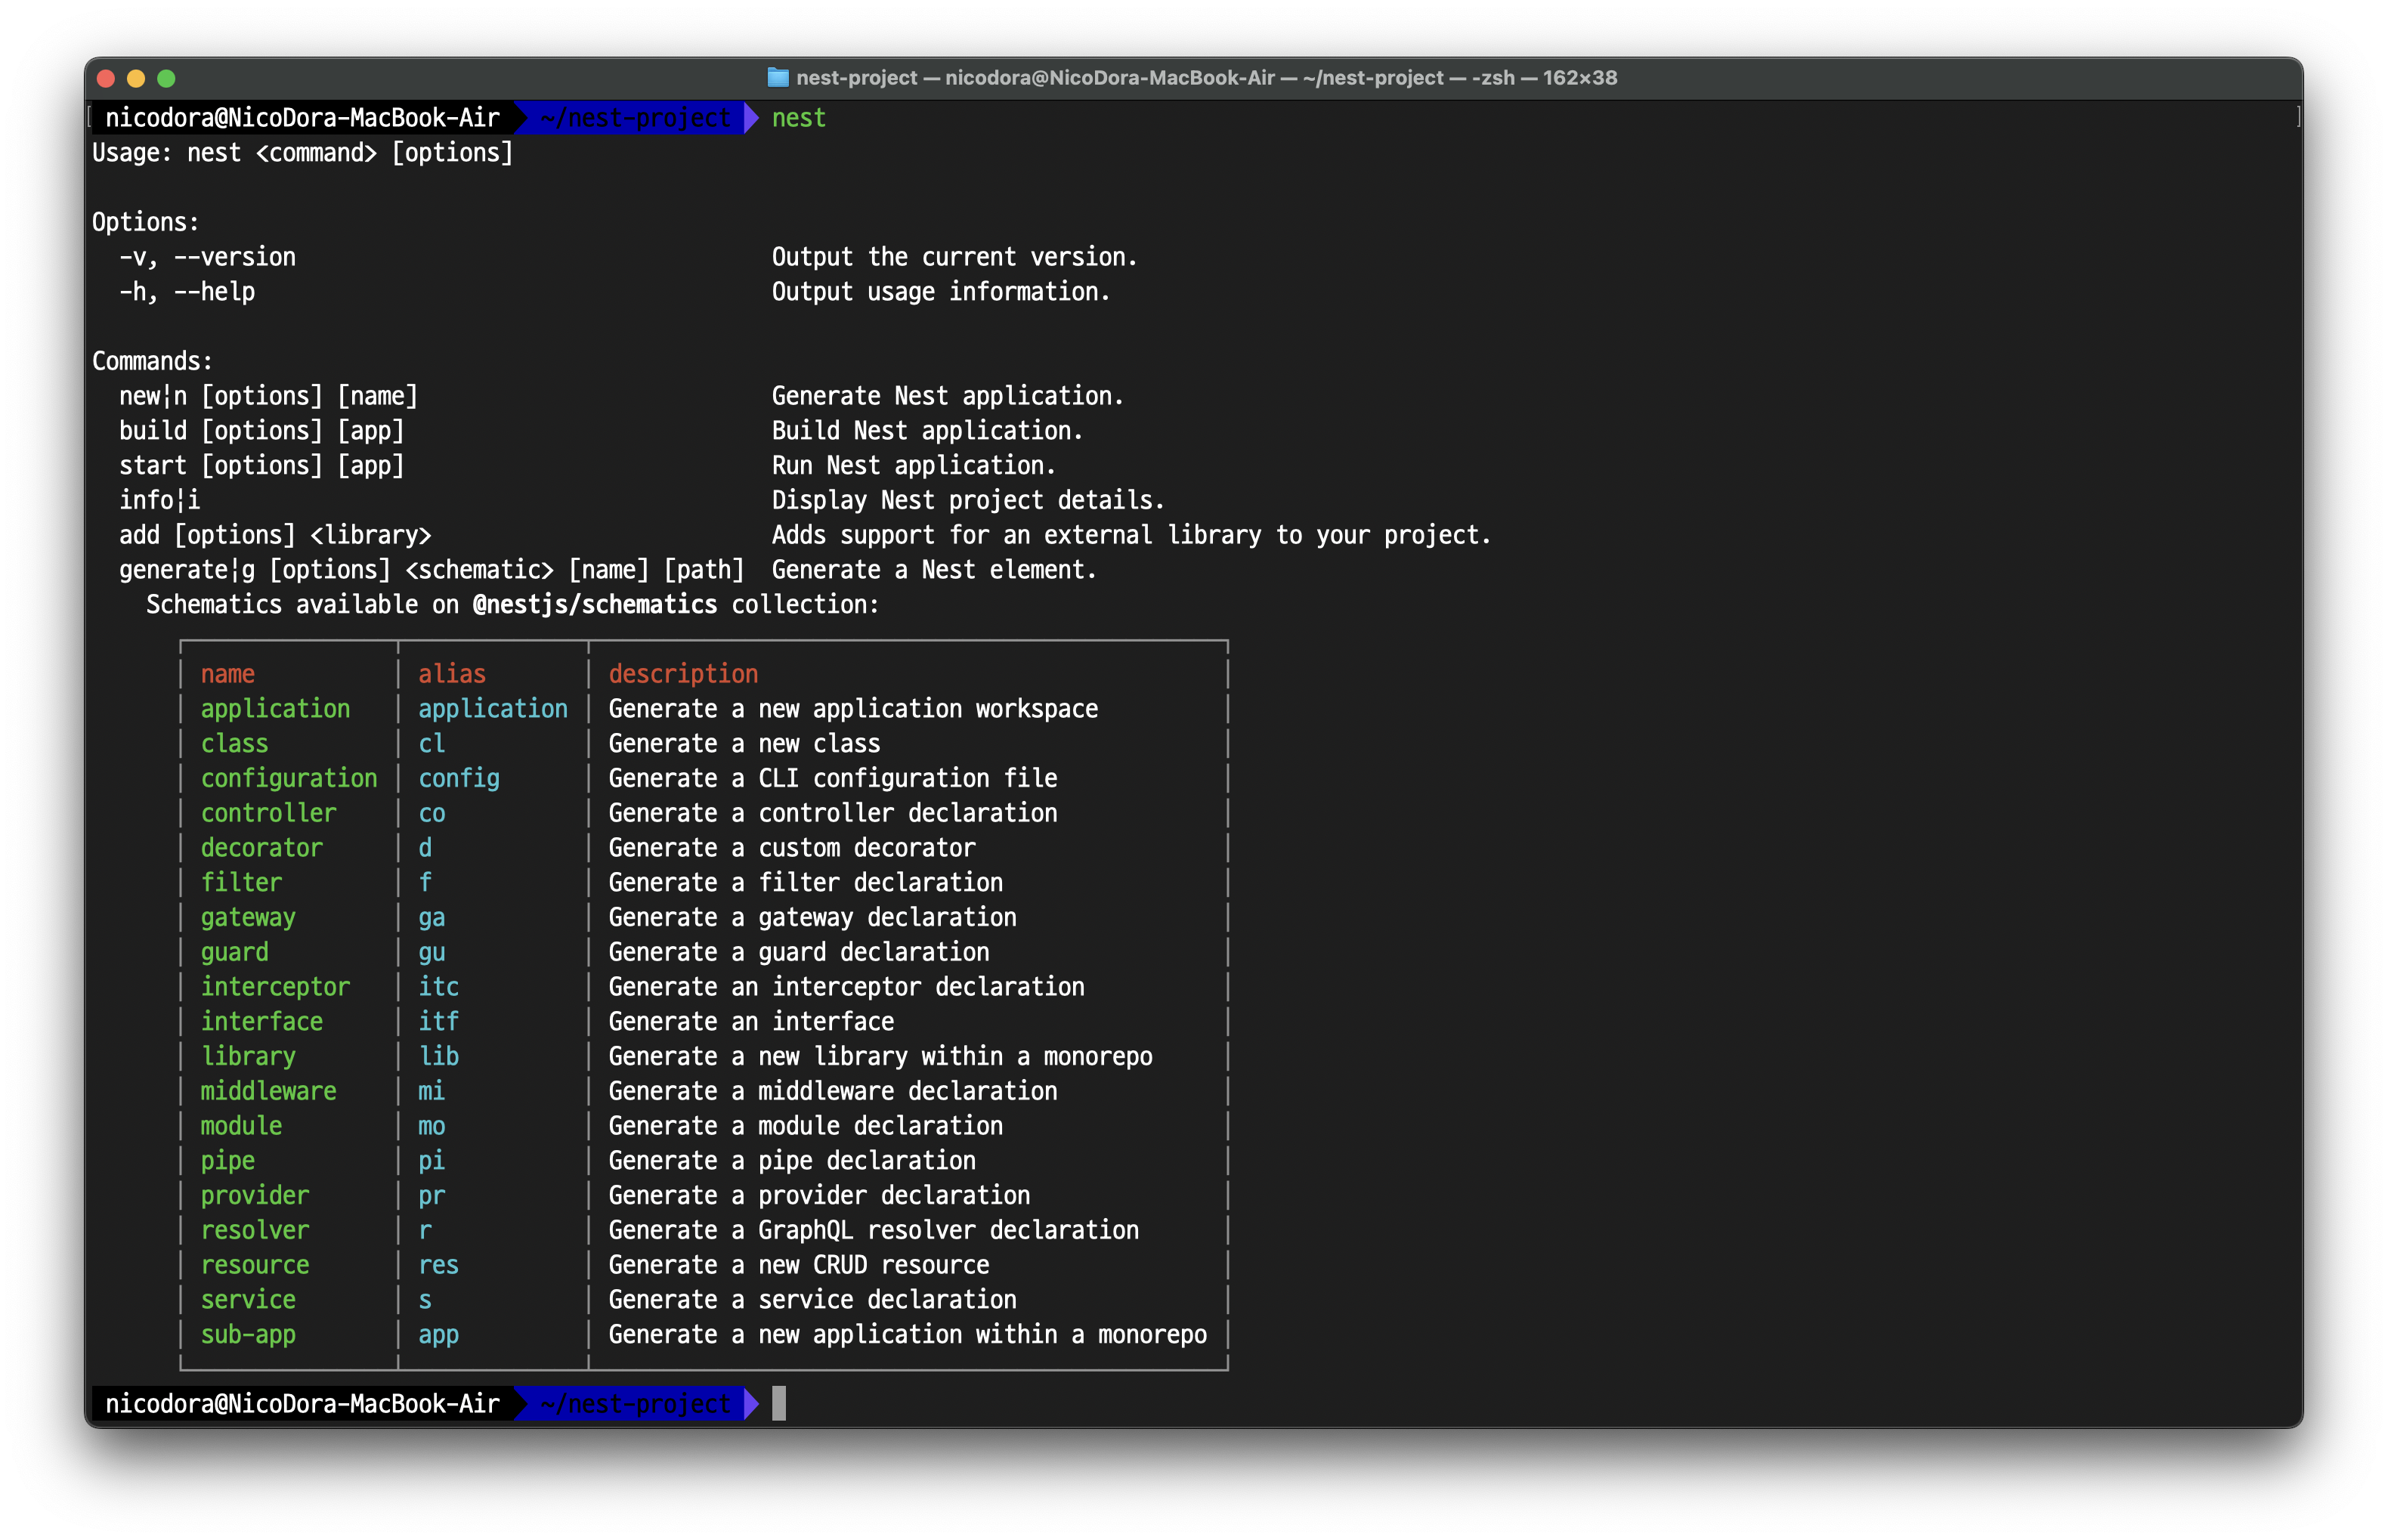The image size is (2388, 1540).
Task: Click 'interface' schematic name
Action: point(262,1022)
